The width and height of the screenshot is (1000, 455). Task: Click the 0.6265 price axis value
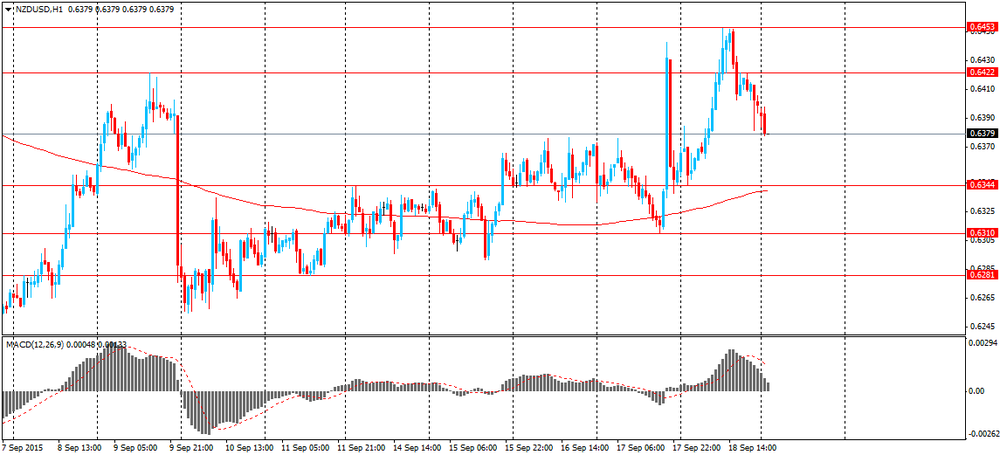(x=979, y=298)
